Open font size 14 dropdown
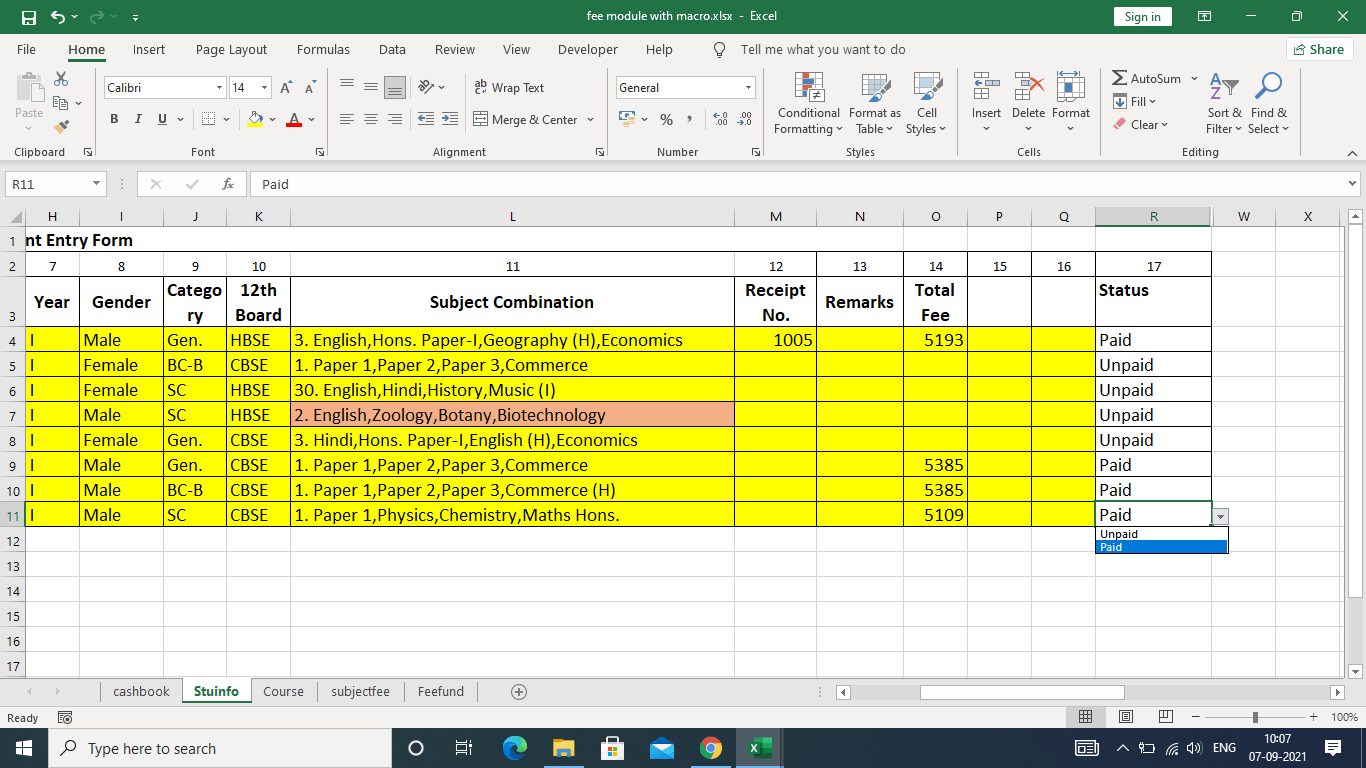 pos(264,88)
